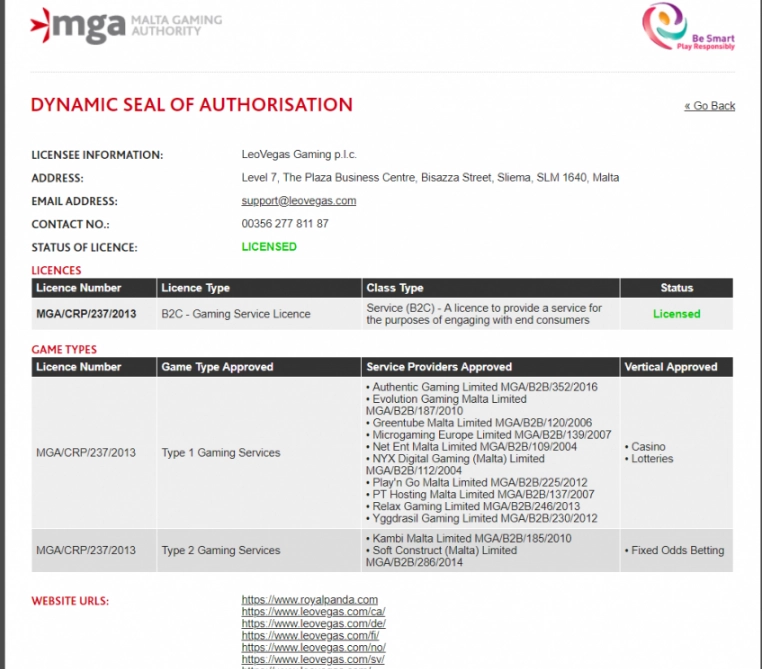
Task: Go back using the Go Back link
Action: click(x=709, y=106)
